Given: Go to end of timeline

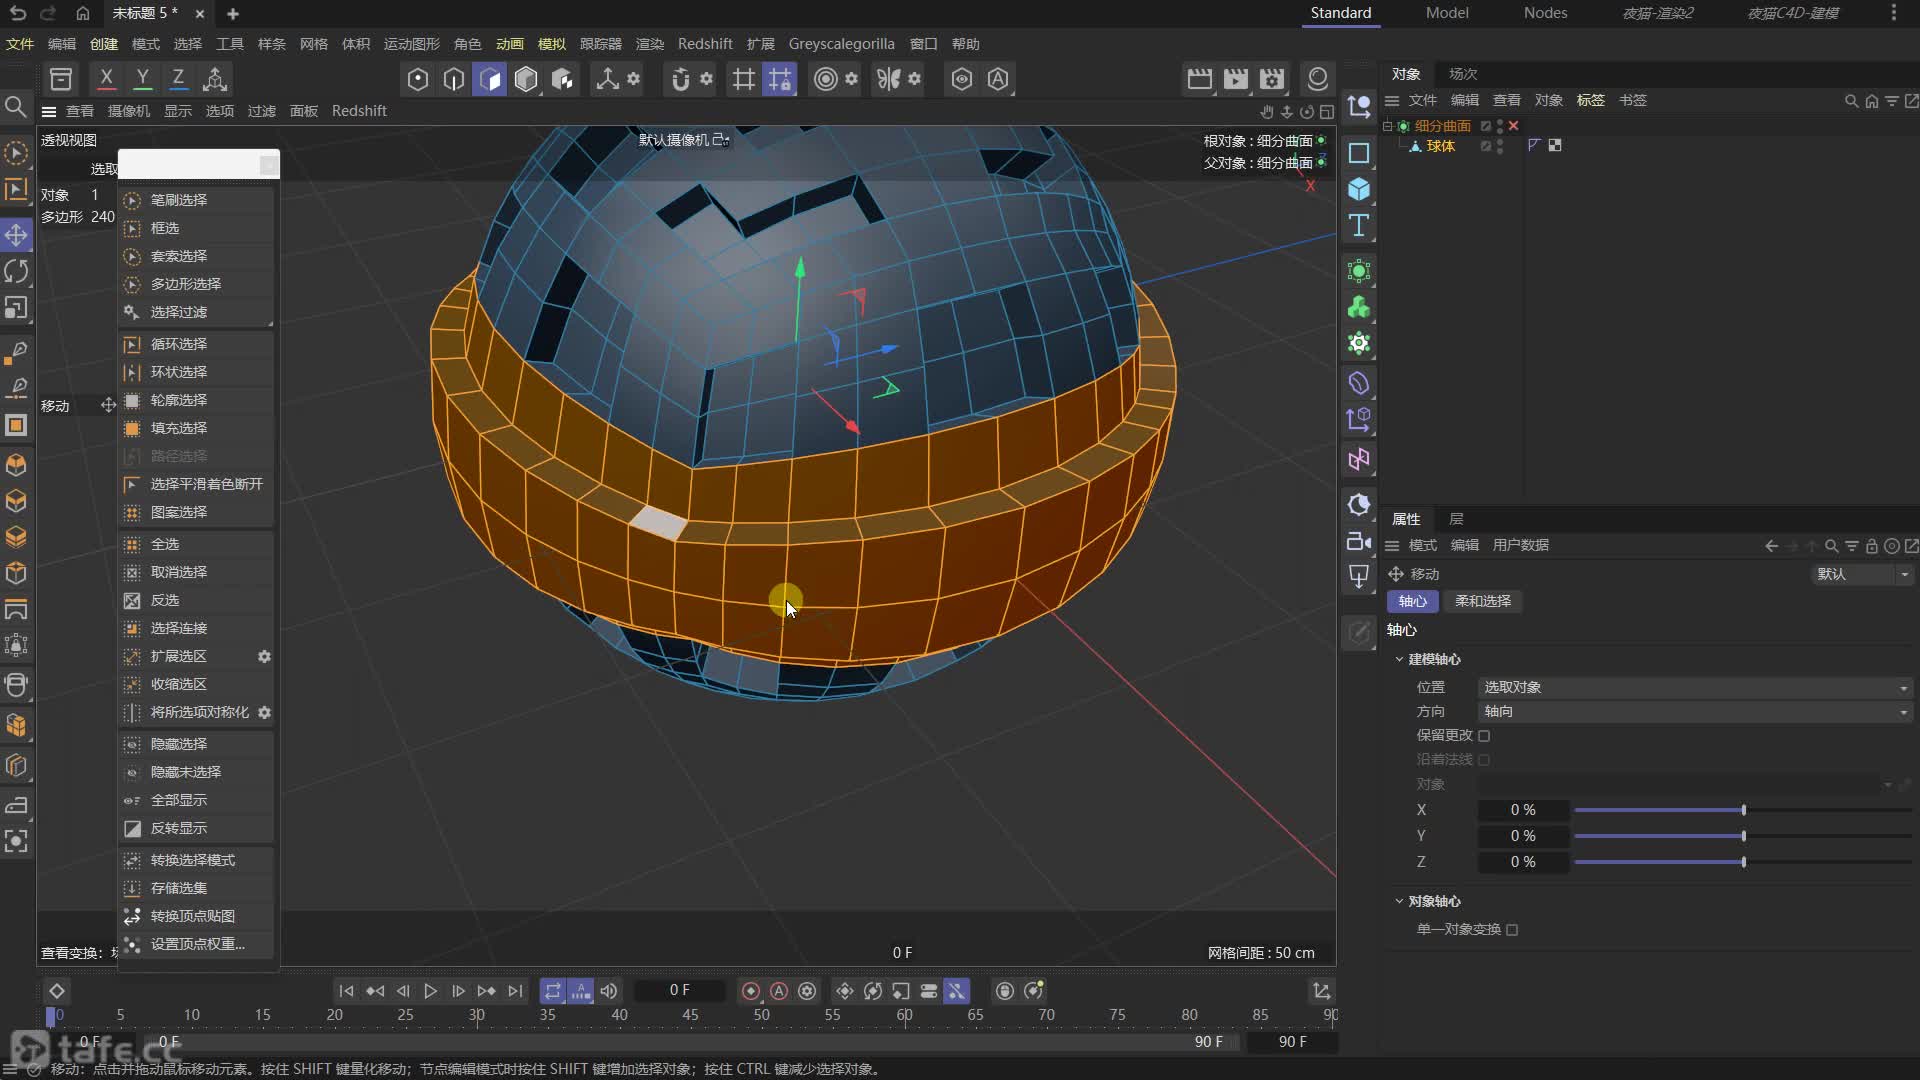Looking at the screenshot, I should pos(515,991).
